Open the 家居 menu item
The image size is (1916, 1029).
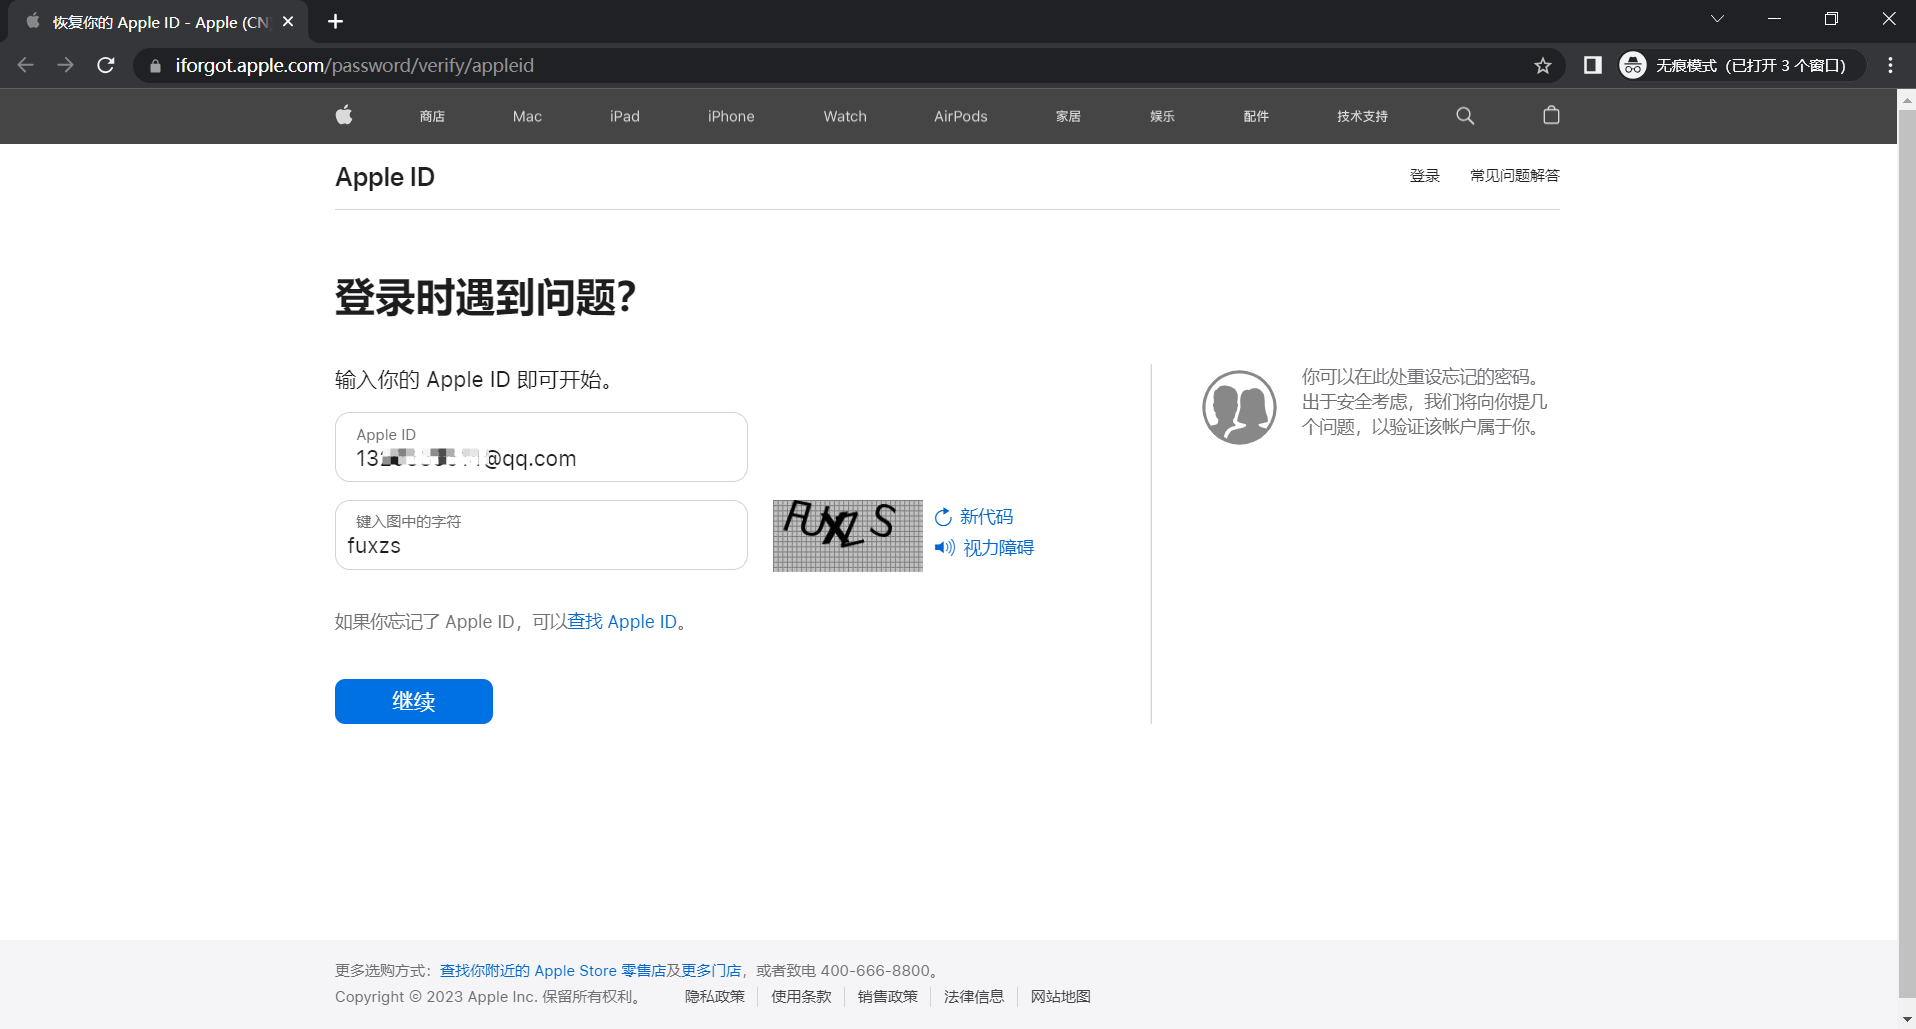[x=1068, y=116]
